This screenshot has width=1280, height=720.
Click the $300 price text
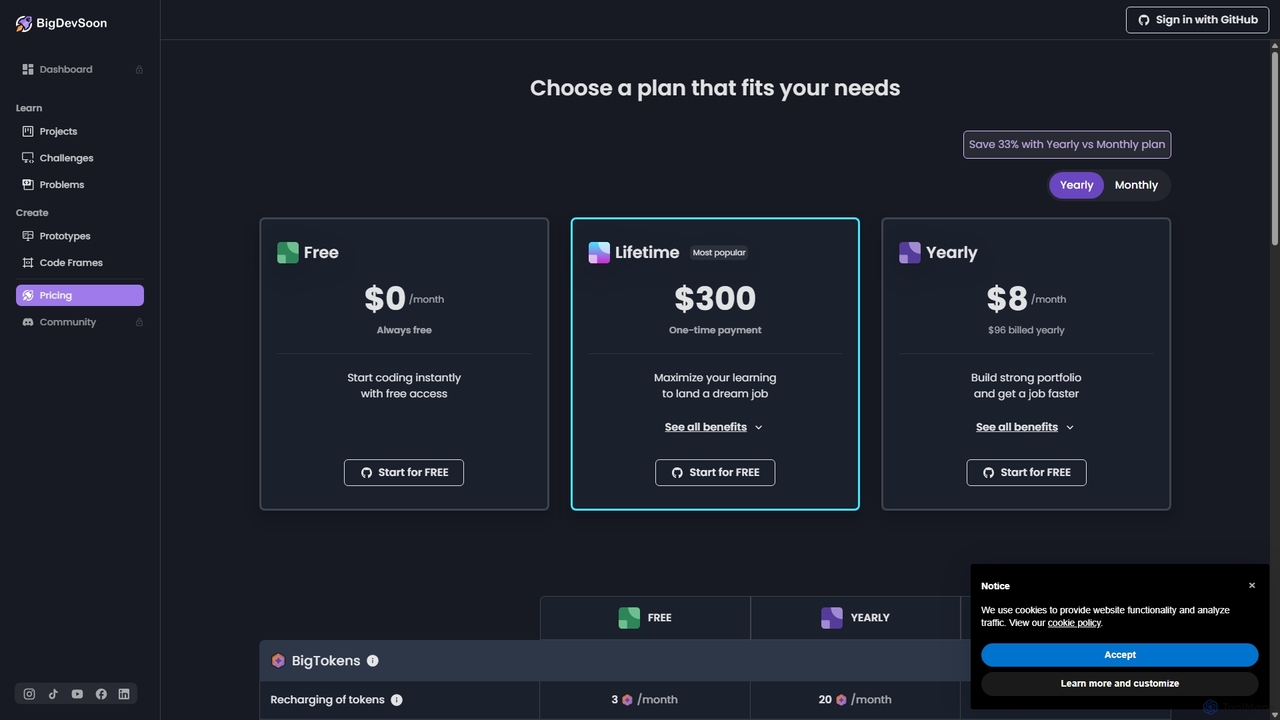715,298
